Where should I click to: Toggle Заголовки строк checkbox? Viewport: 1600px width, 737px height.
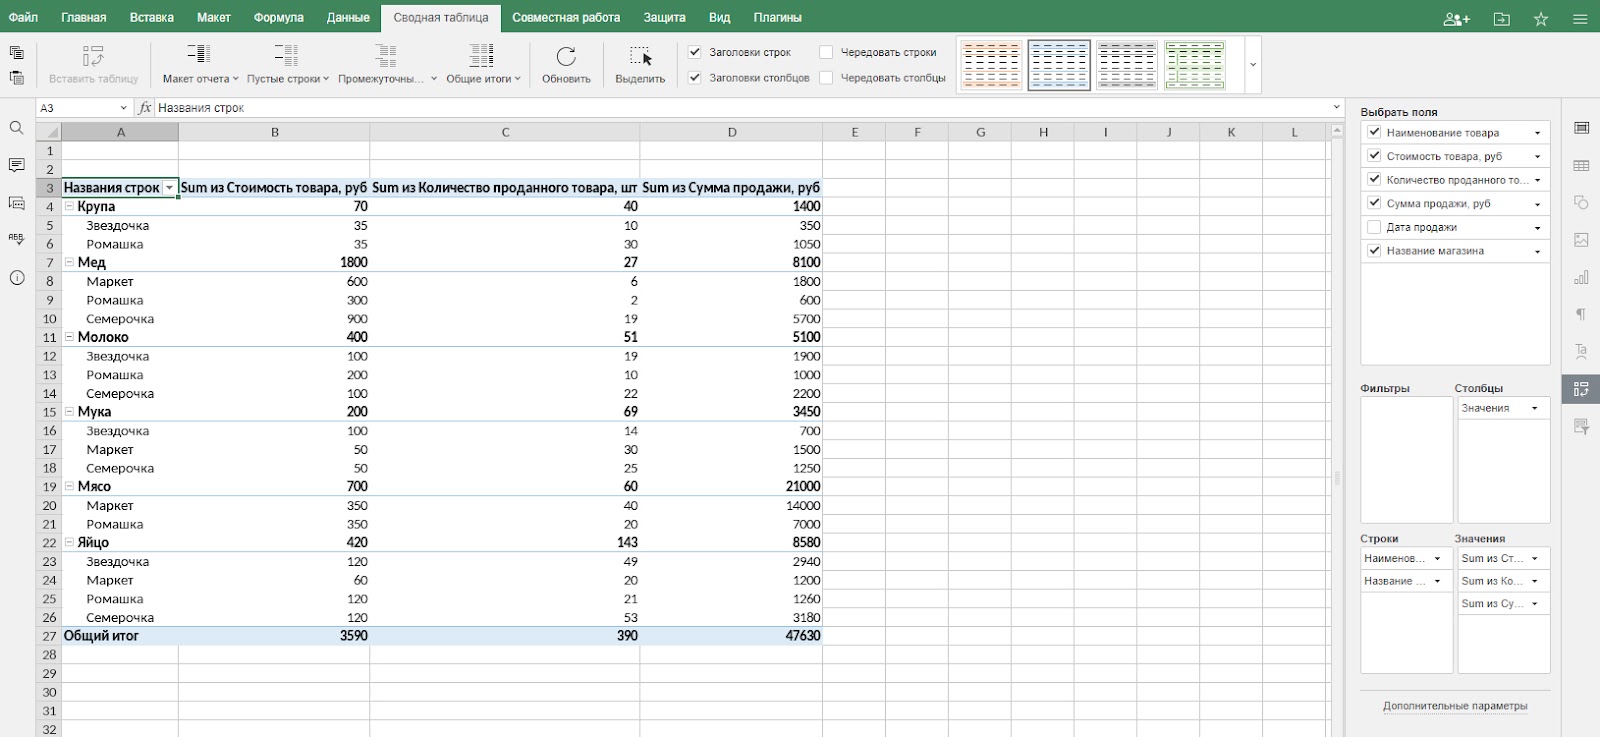coord(695,52)
